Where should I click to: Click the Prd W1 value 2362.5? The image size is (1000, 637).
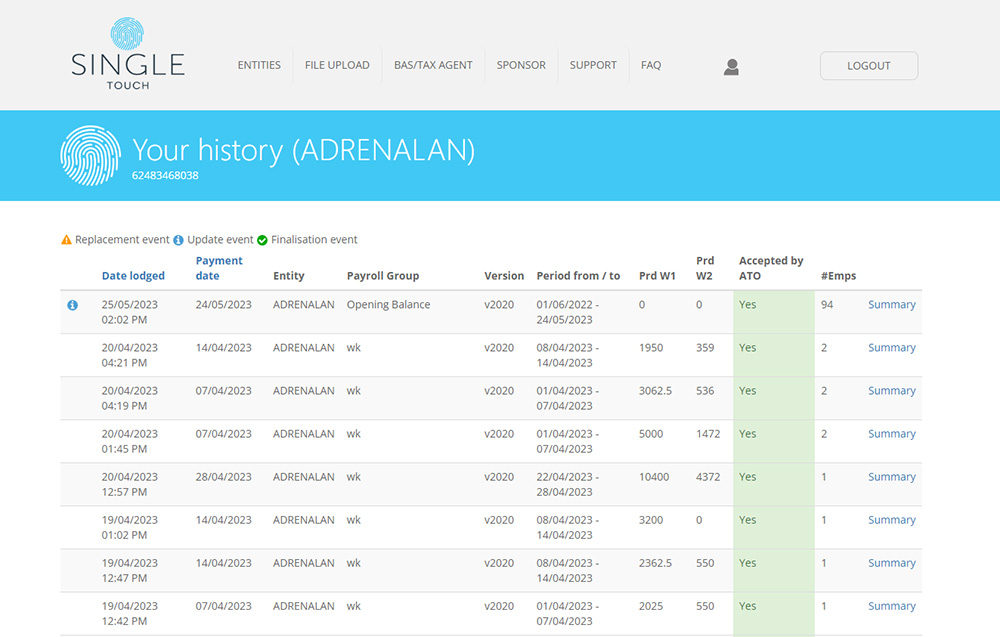click(x=655, y=563)
